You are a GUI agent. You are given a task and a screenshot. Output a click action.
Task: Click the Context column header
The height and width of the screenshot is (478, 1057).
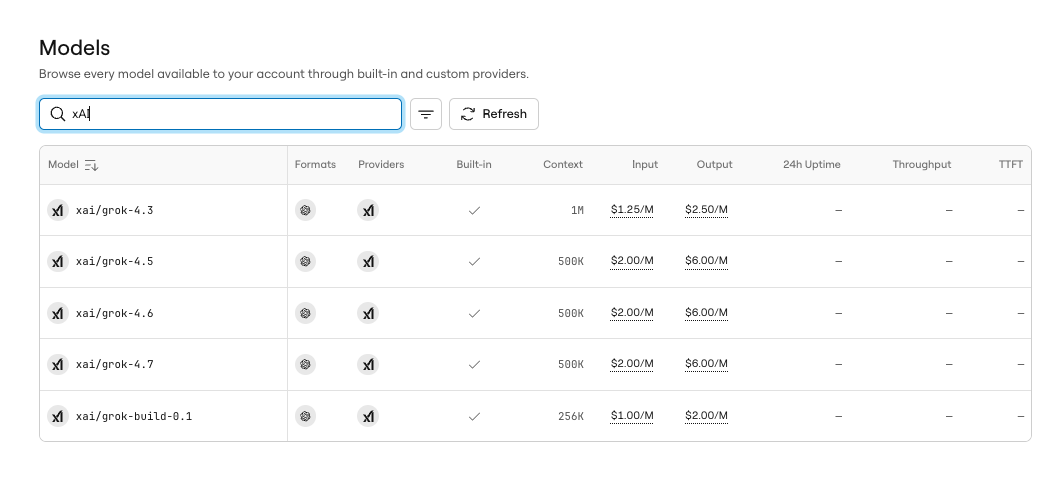coord(563,165)
